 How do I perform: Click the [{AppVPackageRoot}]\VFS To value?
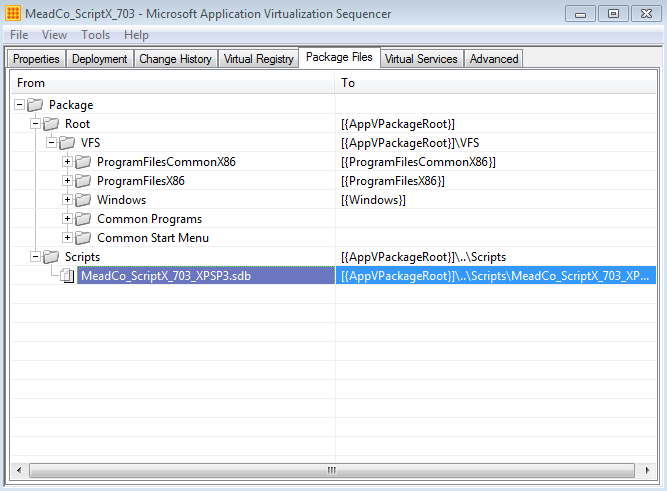410,143
